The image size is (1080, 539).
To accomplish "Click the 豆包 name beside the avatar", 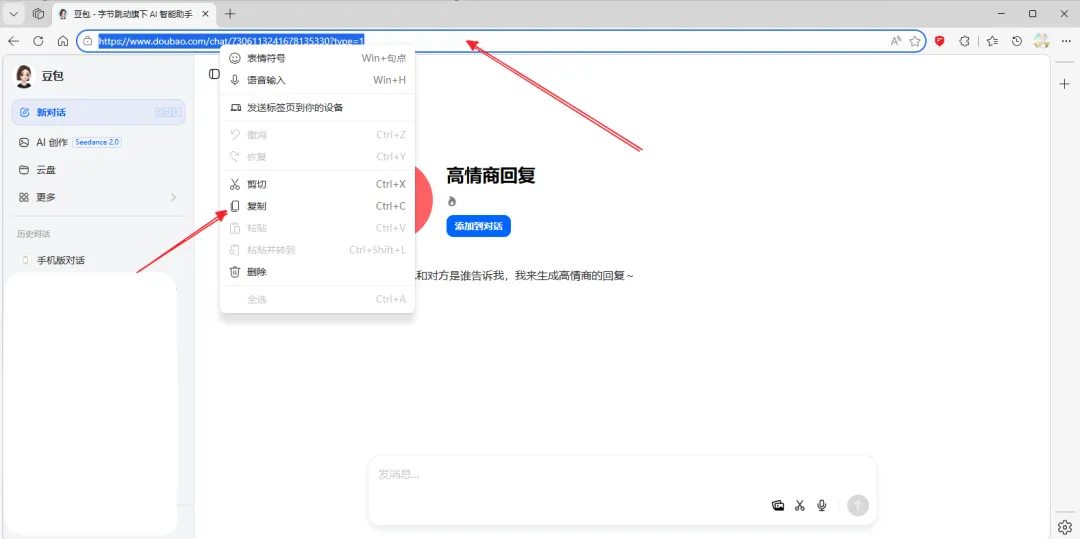I will tap(53, 76).
